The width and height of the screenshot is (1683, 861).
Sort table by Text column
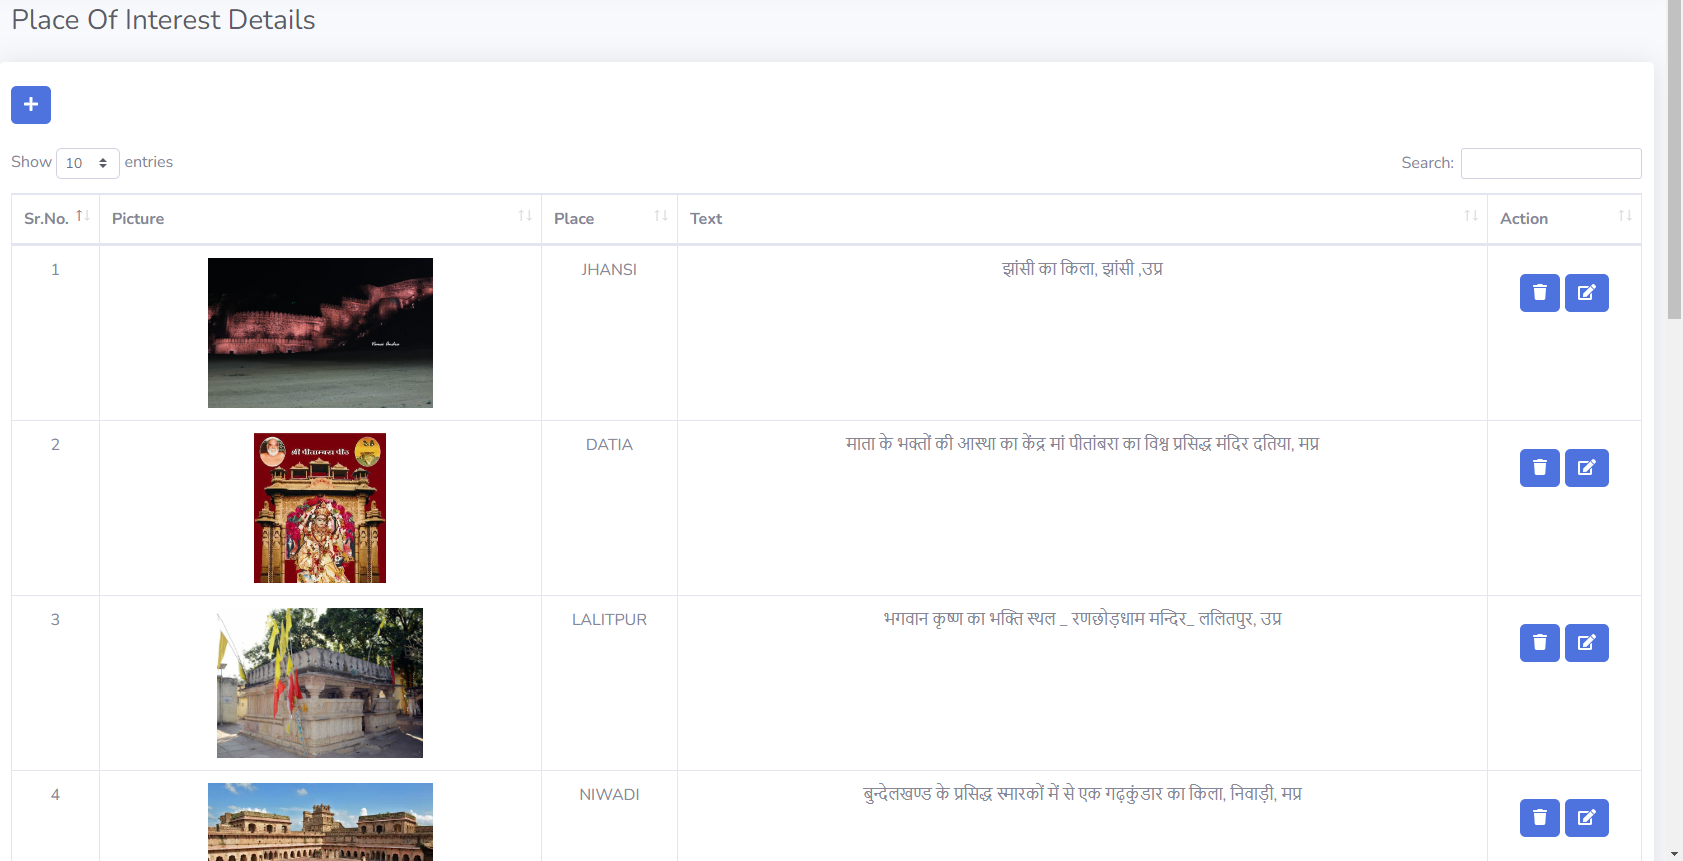coord(1082,218)
